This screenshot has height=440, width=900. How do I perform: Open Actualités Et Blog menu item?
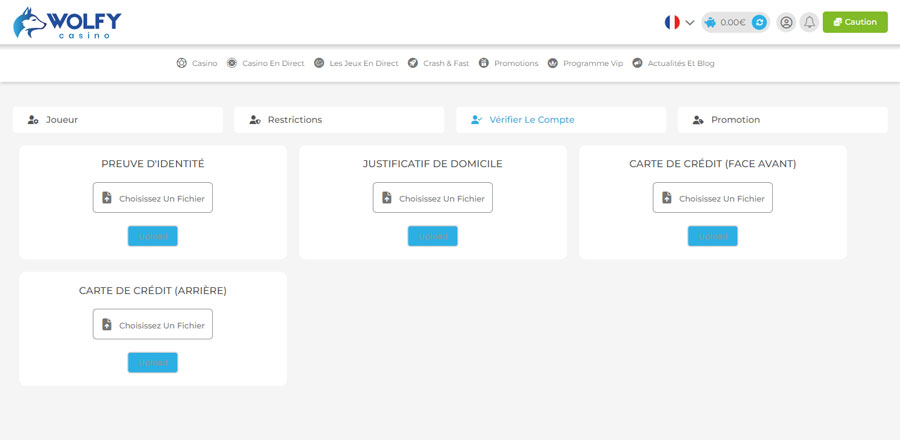tap(673, 63)
